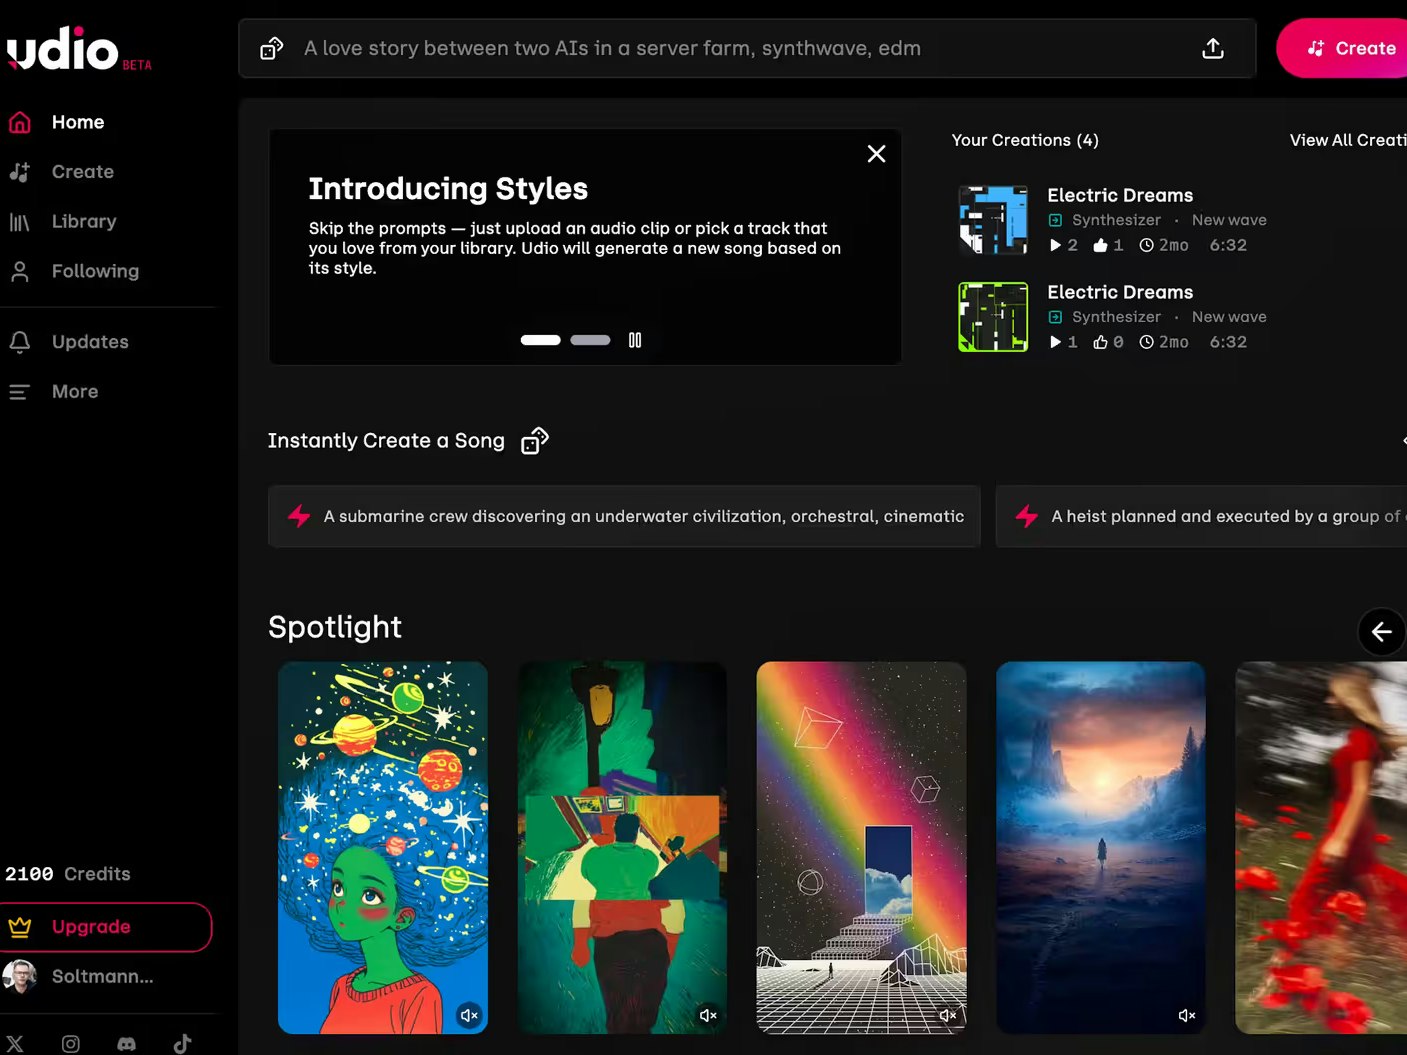Open Instagram icon in sidebar footer
This screenshot has height=1055, width=1407.
coord(71,1044)
